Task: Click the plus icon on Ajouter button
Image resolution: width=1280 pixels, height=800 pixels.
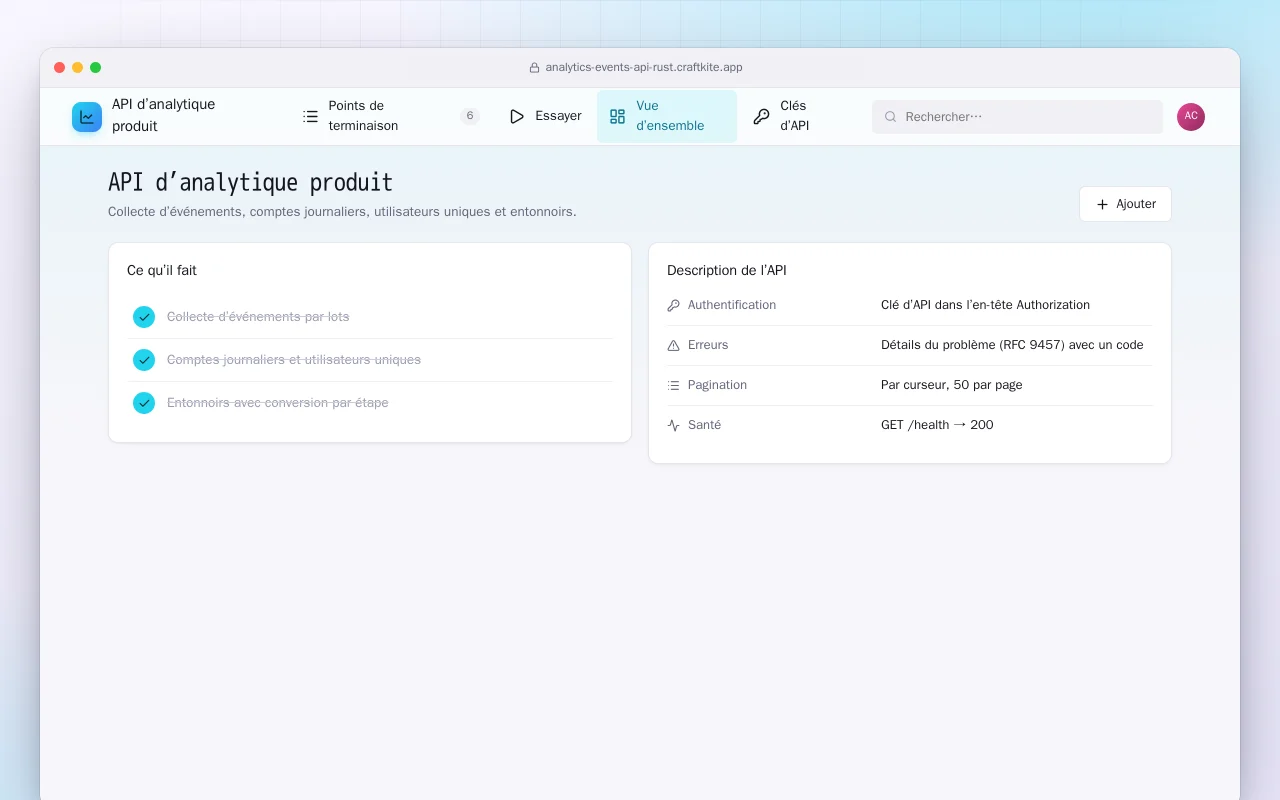Action: 1103,204
